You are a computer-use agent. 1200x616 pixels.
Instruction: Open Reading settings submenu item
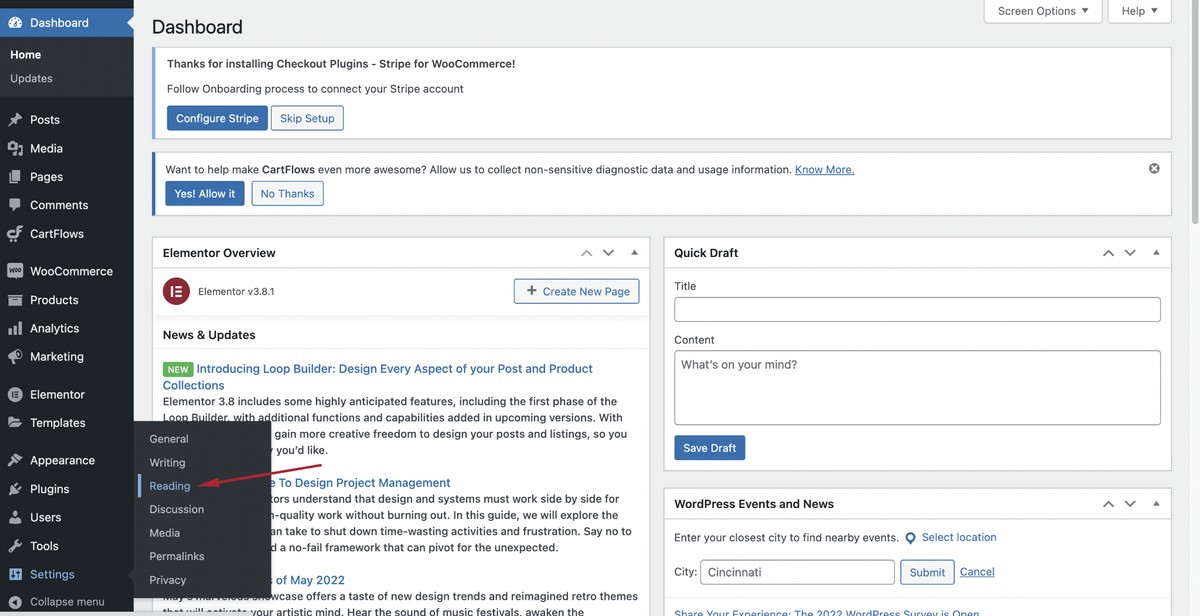(170, 486)
